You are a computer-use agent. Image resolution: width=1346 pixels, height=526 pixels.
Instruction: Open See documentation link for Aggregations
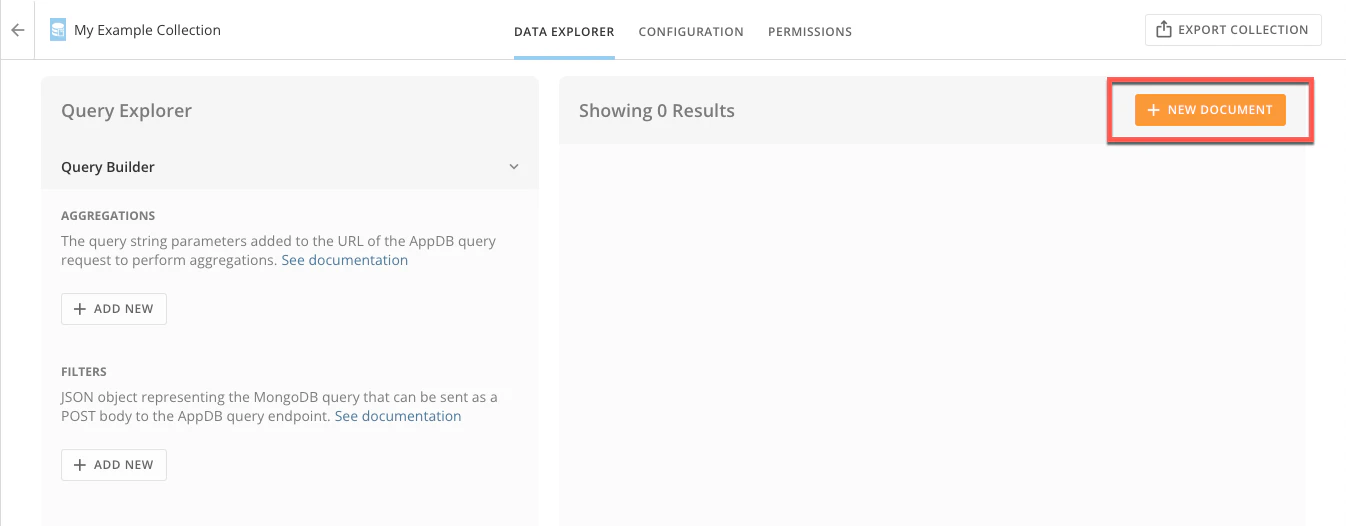click(x=345, y=260)
